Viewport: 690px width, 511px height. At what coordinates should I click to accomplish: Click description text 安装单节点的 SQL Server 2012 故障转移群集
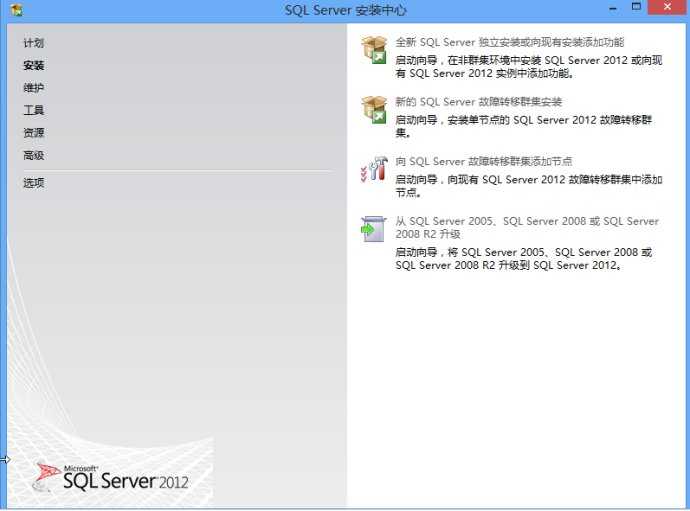[524, 126]
